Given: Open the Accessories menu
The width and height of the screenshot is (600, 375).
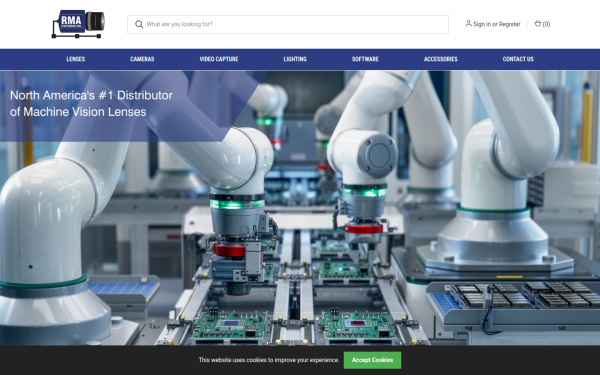Looking at the screenshot, I should [440, 59].
